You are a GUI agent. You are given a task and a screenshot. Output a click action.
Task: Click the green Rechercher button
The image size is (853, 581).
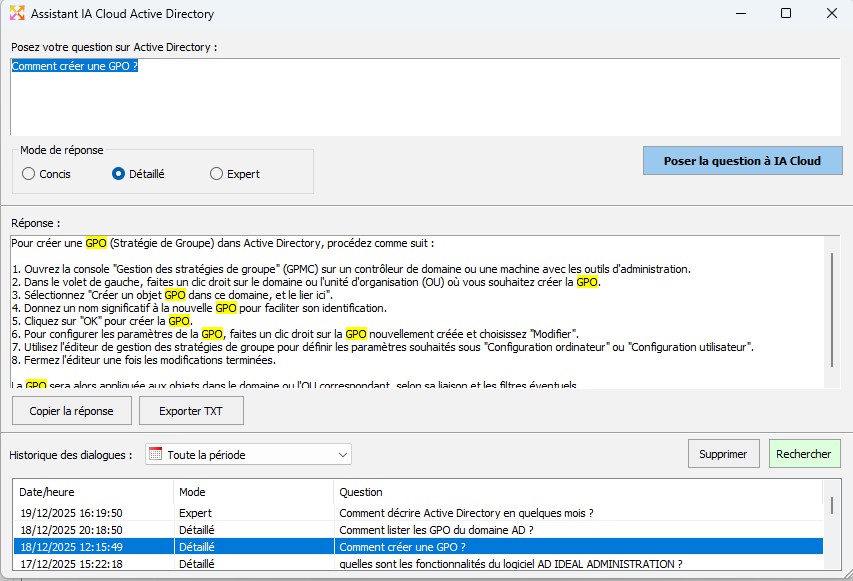tap(803, 454)
